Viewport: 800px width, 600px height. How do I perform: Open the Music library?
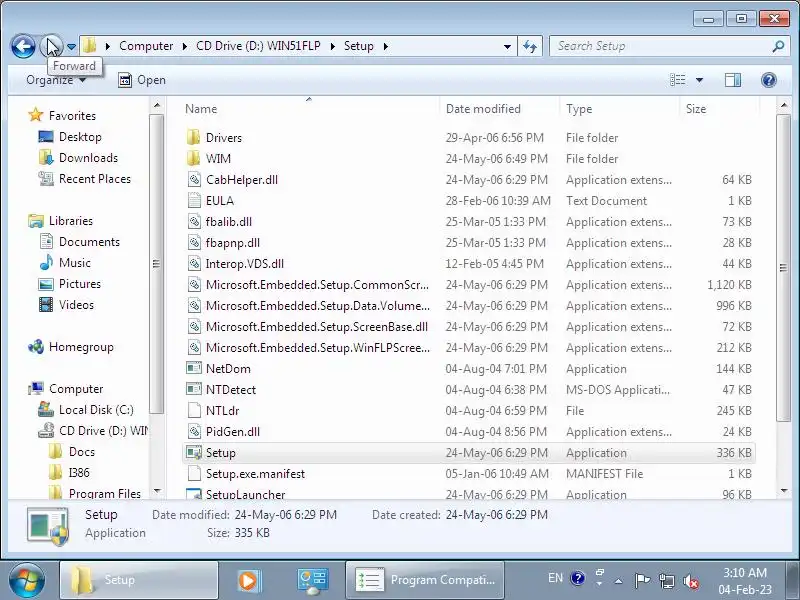click(74, 263)
